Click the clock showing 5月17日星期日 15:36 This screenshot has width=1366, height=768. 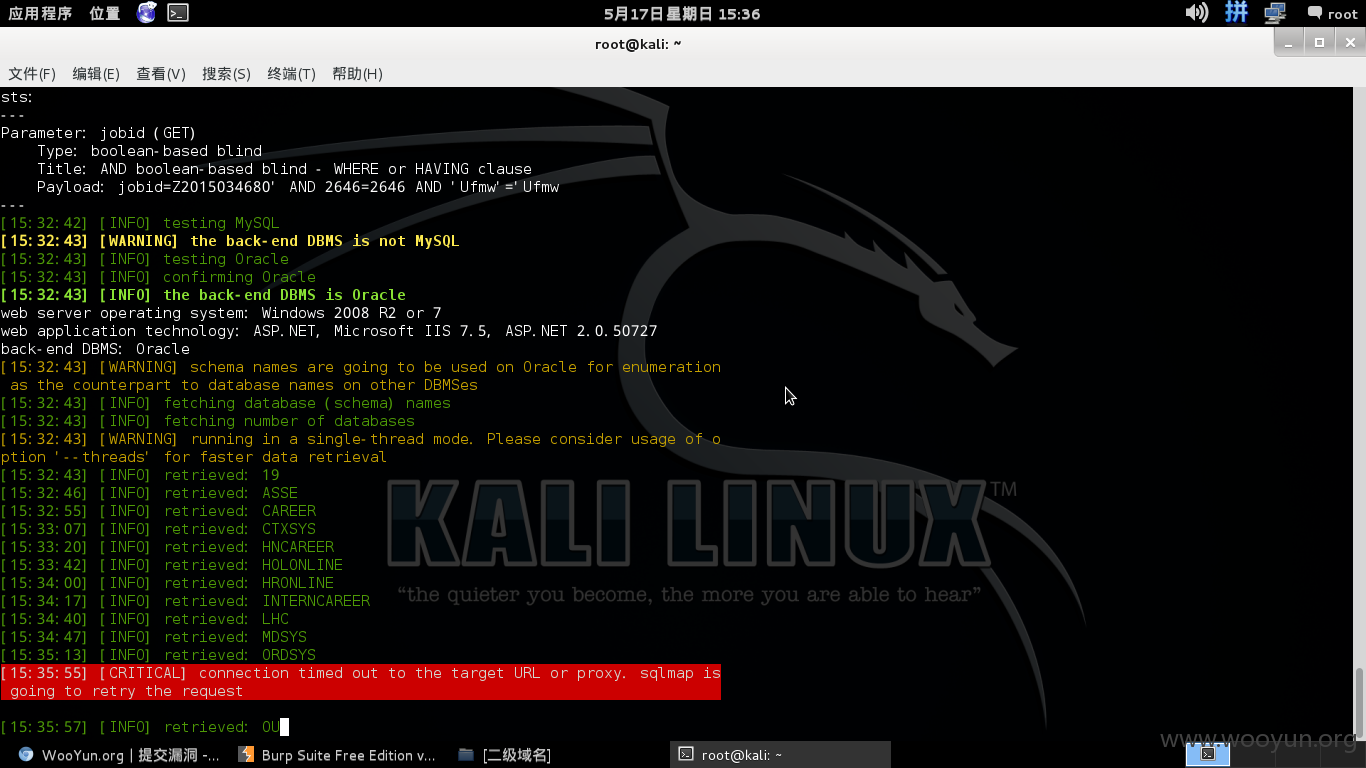(x=682, y=14)
